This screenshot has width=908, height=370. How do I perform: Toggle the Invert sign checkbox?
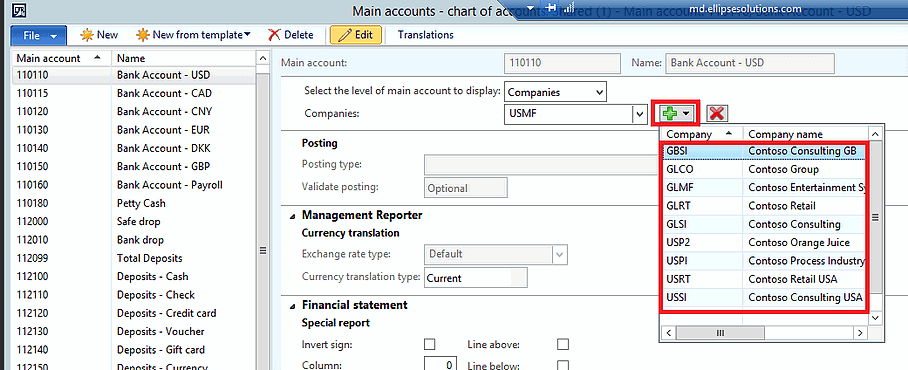[429, 345]
